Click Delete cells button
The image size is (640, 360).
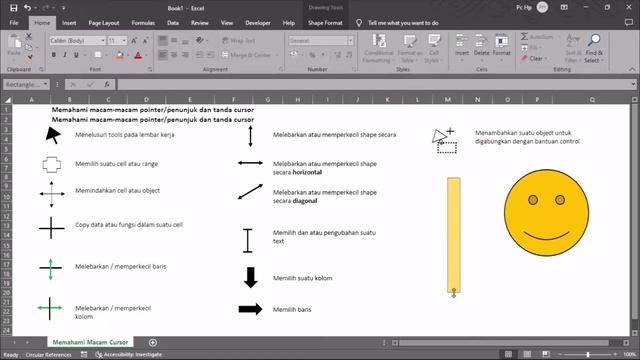pyautogui.click(x=481, y=48)
